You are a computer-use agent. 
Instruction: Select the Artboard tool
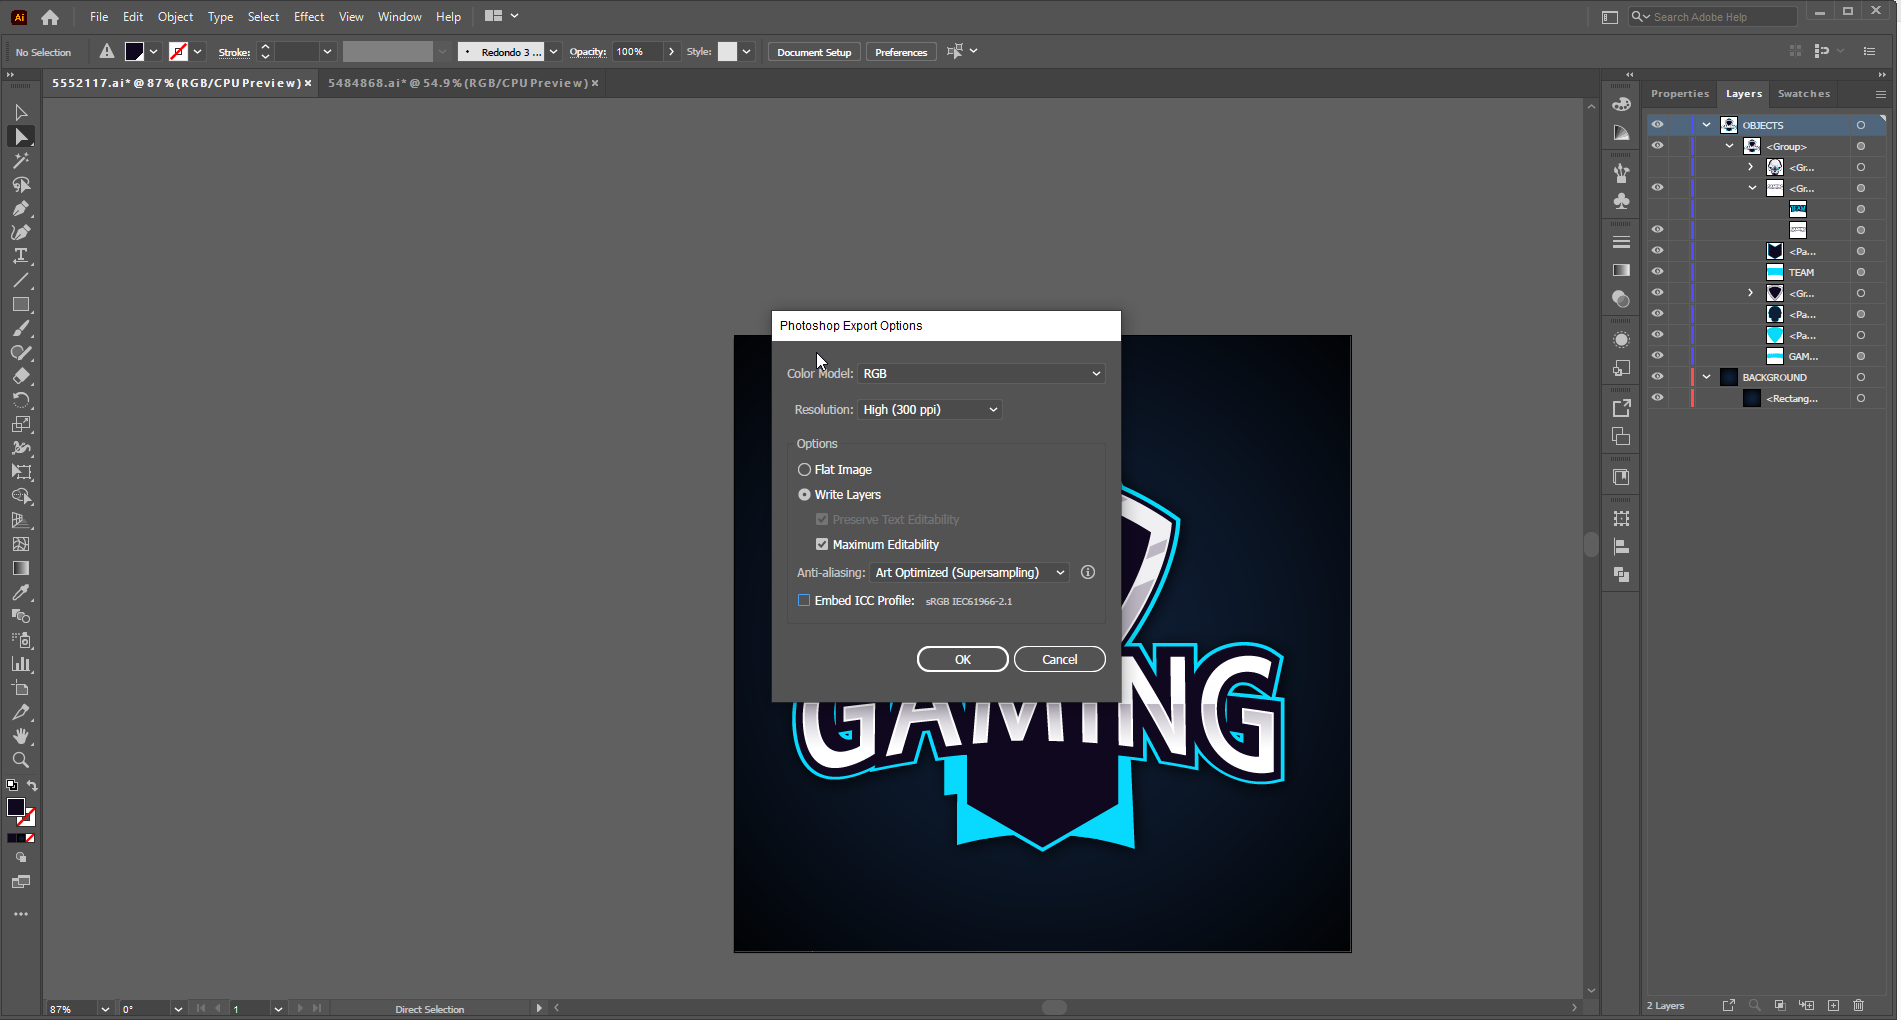click(21, 689)
